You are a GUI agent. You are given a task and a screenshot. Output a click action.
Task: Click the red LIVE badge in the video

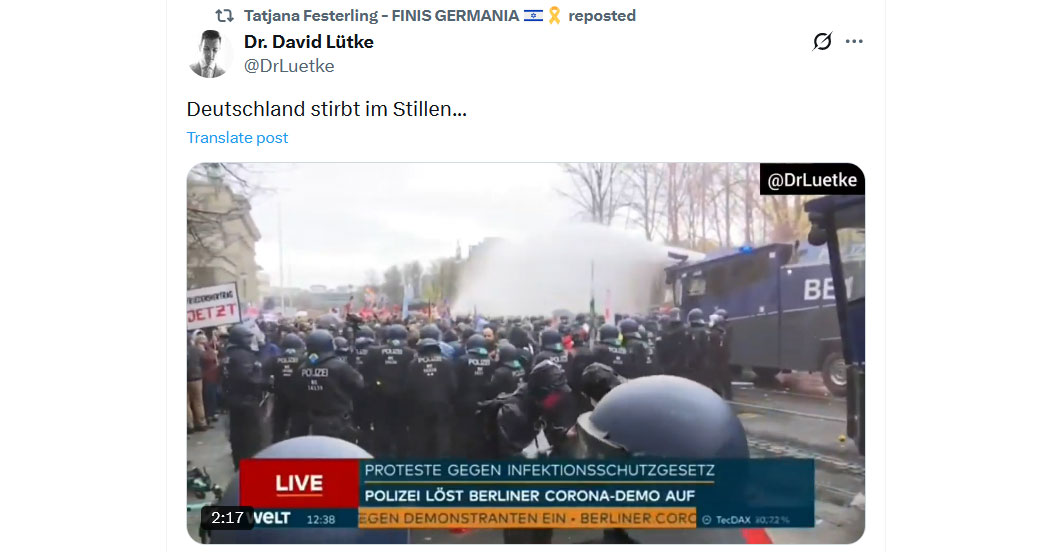tap(299, 483)
